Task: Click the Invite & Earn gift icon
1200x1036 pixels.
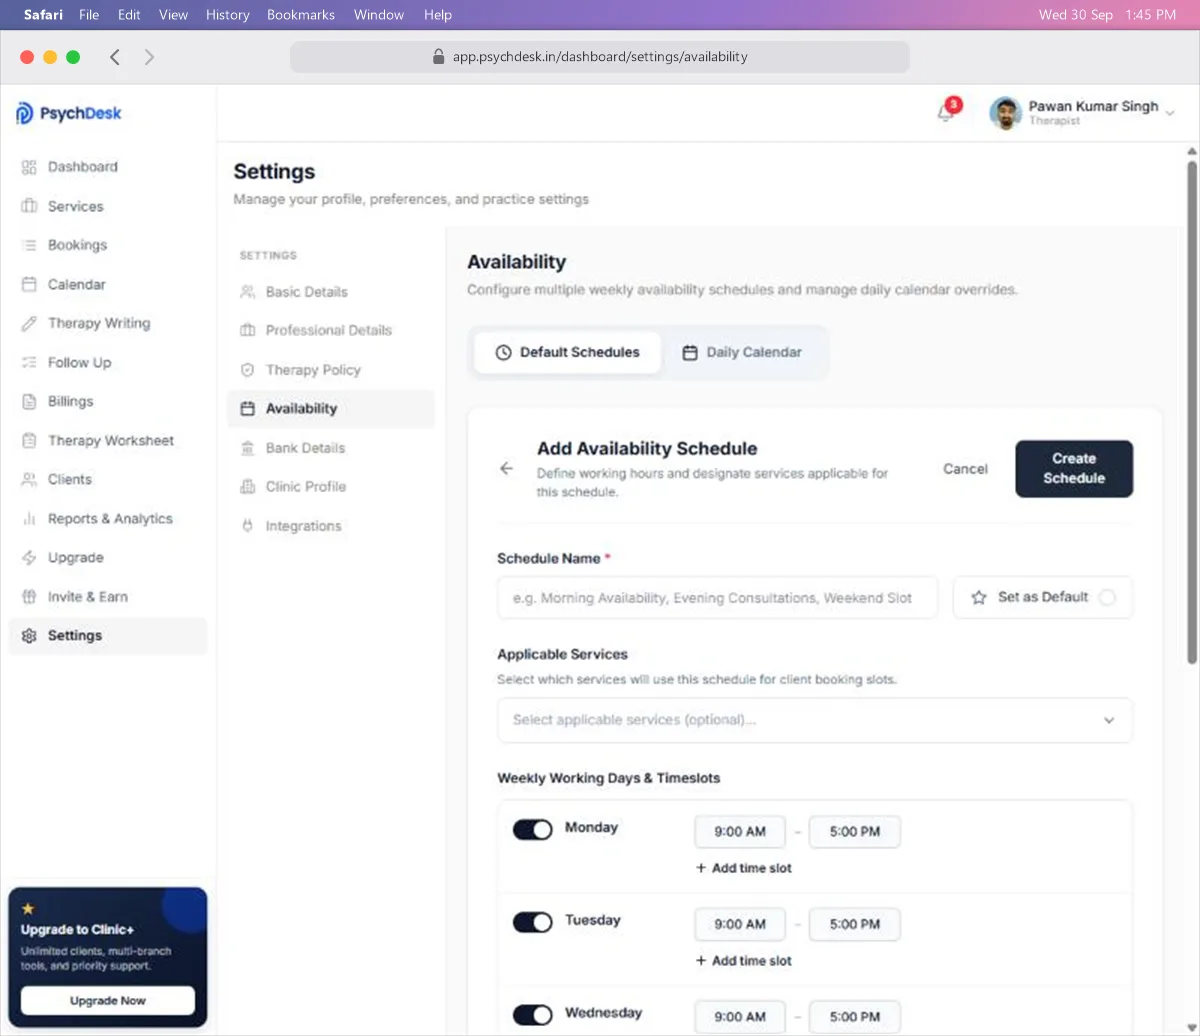Action: pyautogui.click(x=29, y=596)
